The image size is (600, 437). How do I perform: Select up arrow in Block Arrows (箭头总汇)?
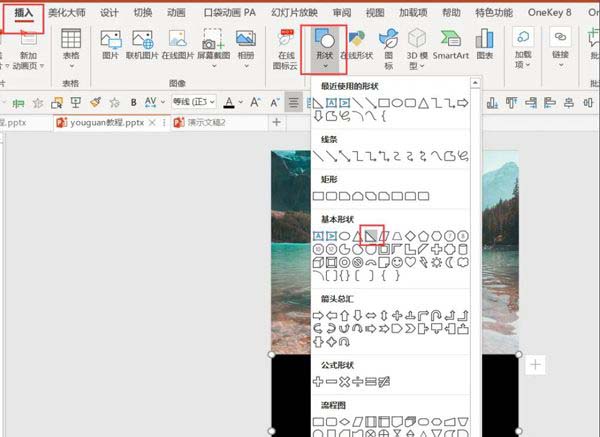344,316
